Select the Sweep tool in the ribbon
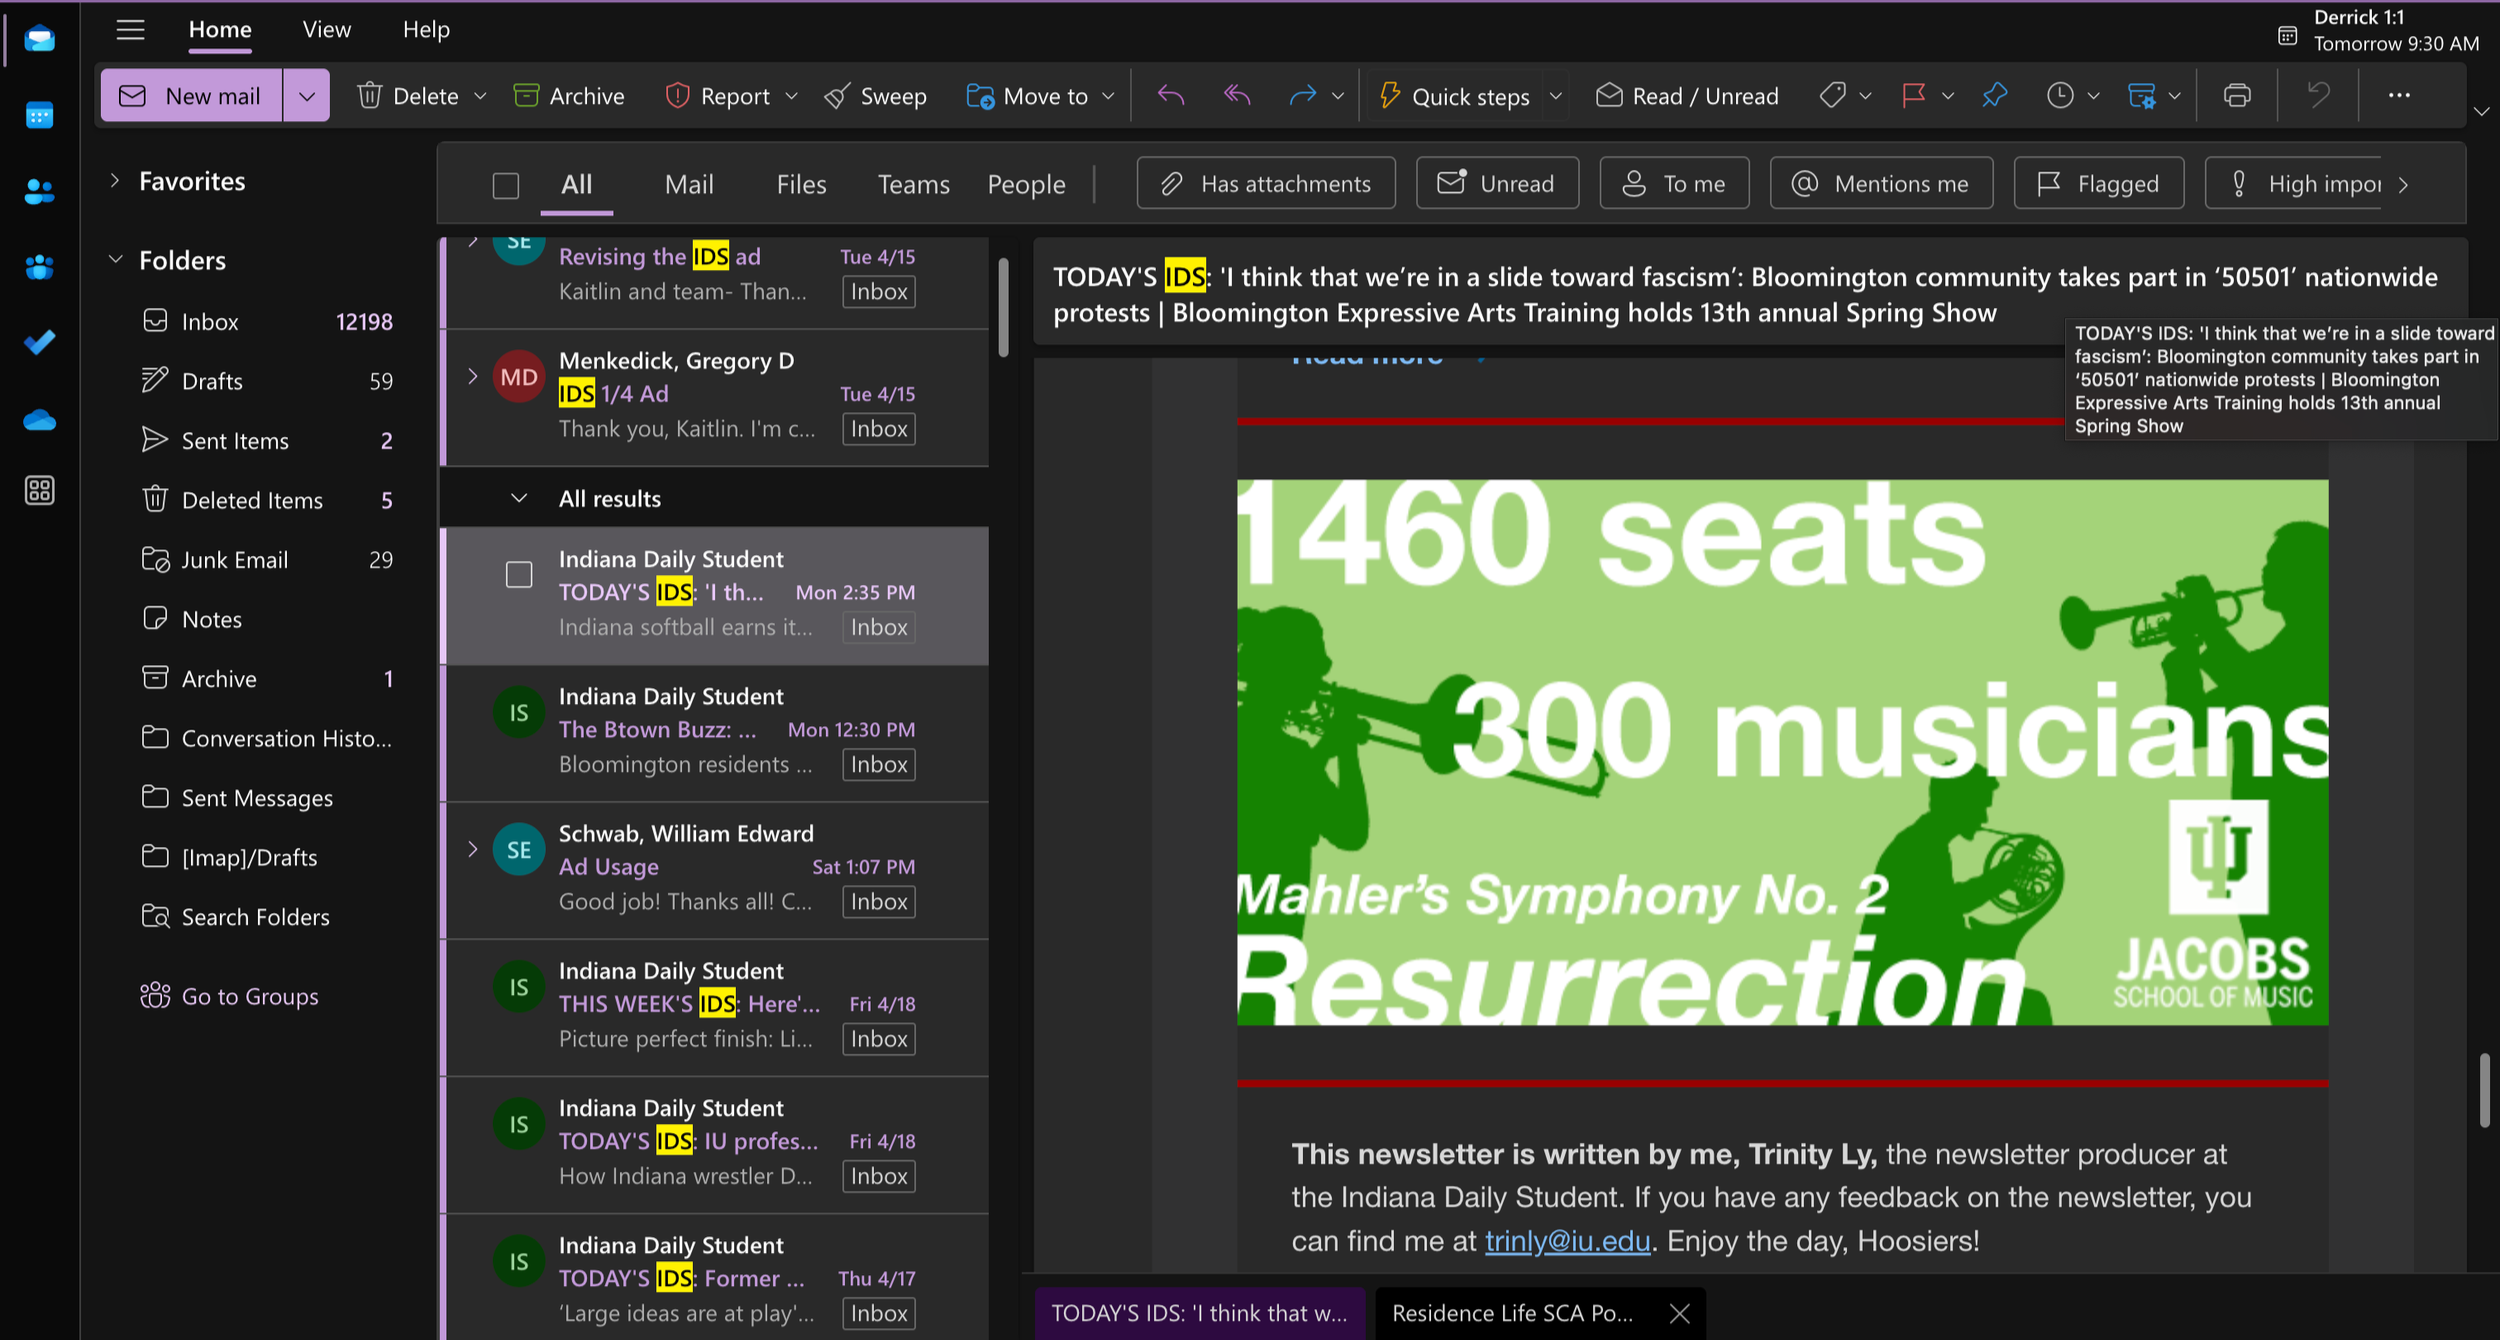Viewport: 2500px width, 1340px height. (x=876, y=95)
